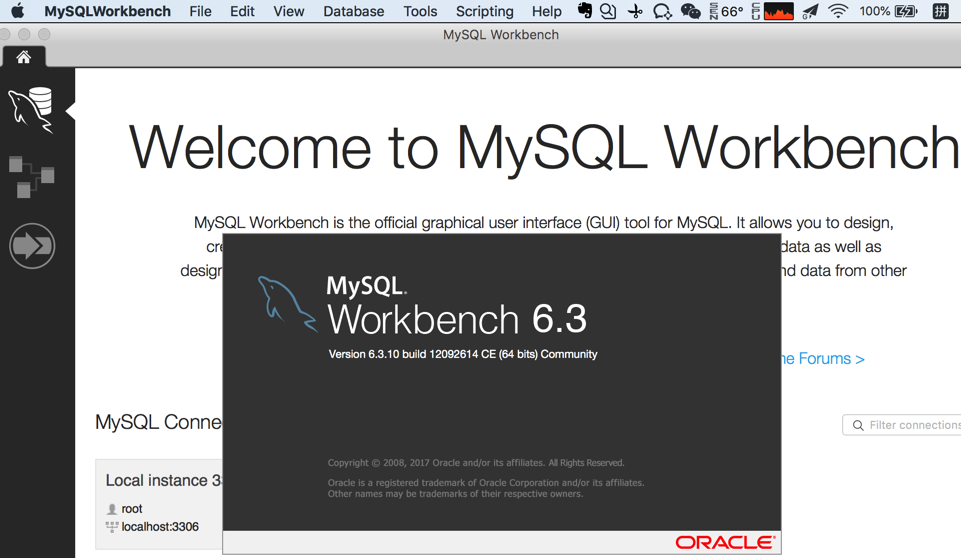Open the Models sidebar icon
Image resolution: width=961 pixels, height=558 pixels.
(x=31, y=177)
